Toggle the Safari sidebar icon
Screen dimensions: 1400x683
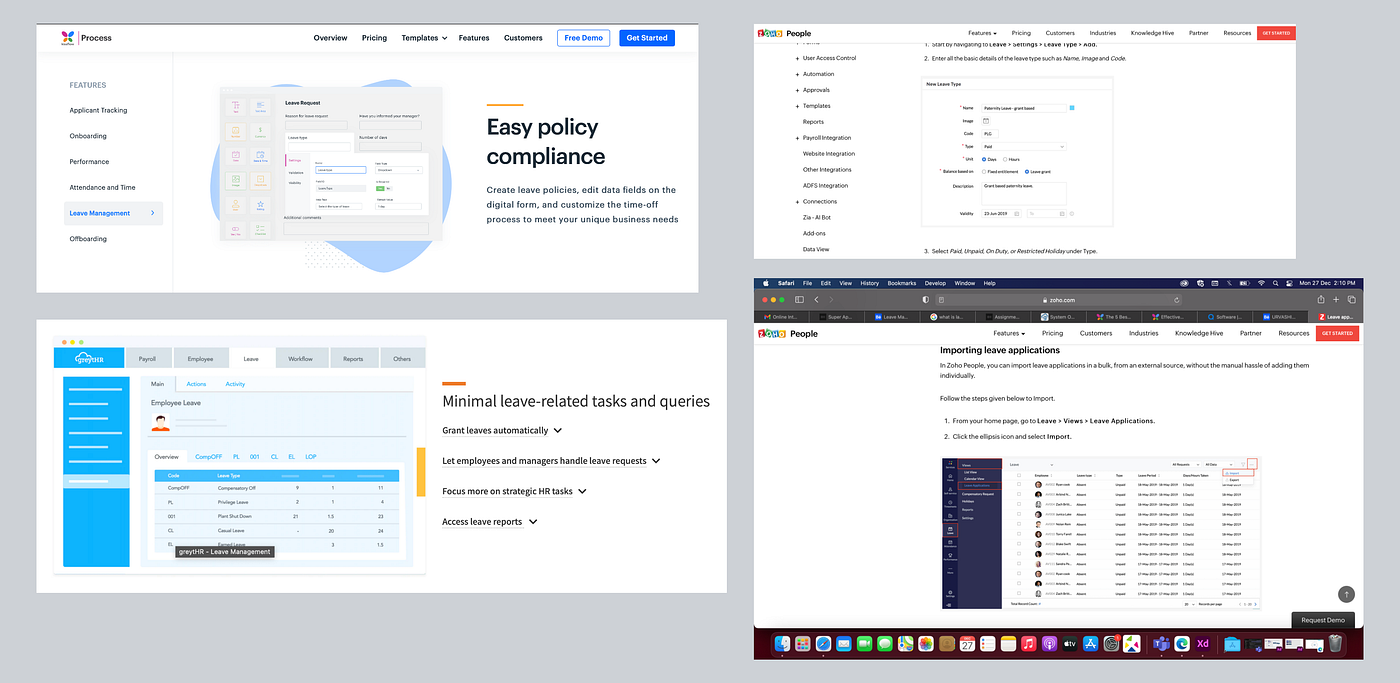tap(799, 299)
